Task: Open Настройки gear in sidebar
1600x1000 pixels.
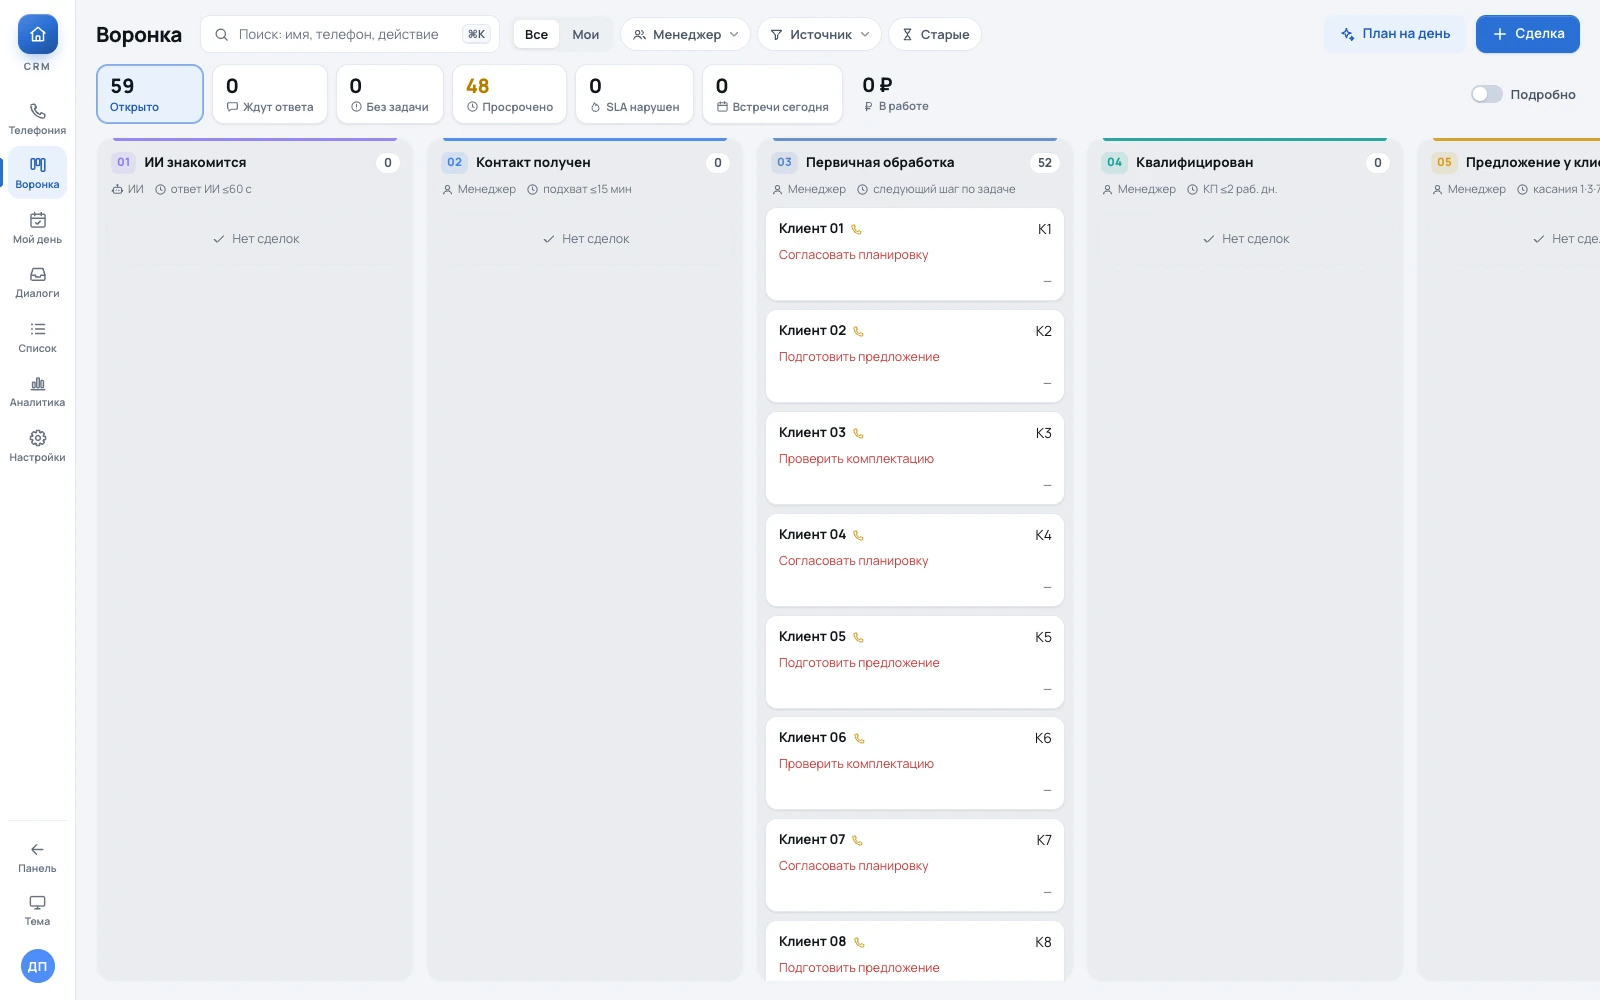Action: (x=37, y=446)
